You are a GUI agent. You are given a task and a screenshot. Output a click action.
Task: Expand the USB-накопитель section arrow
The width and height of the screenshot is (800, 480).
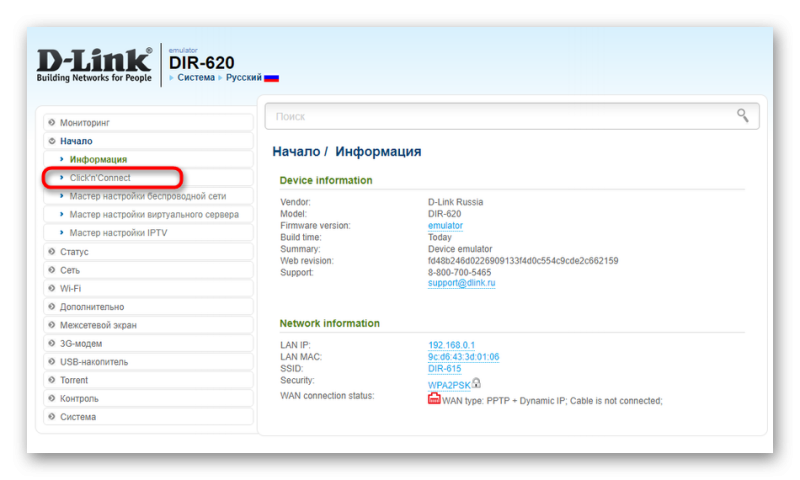click(52, 362)
